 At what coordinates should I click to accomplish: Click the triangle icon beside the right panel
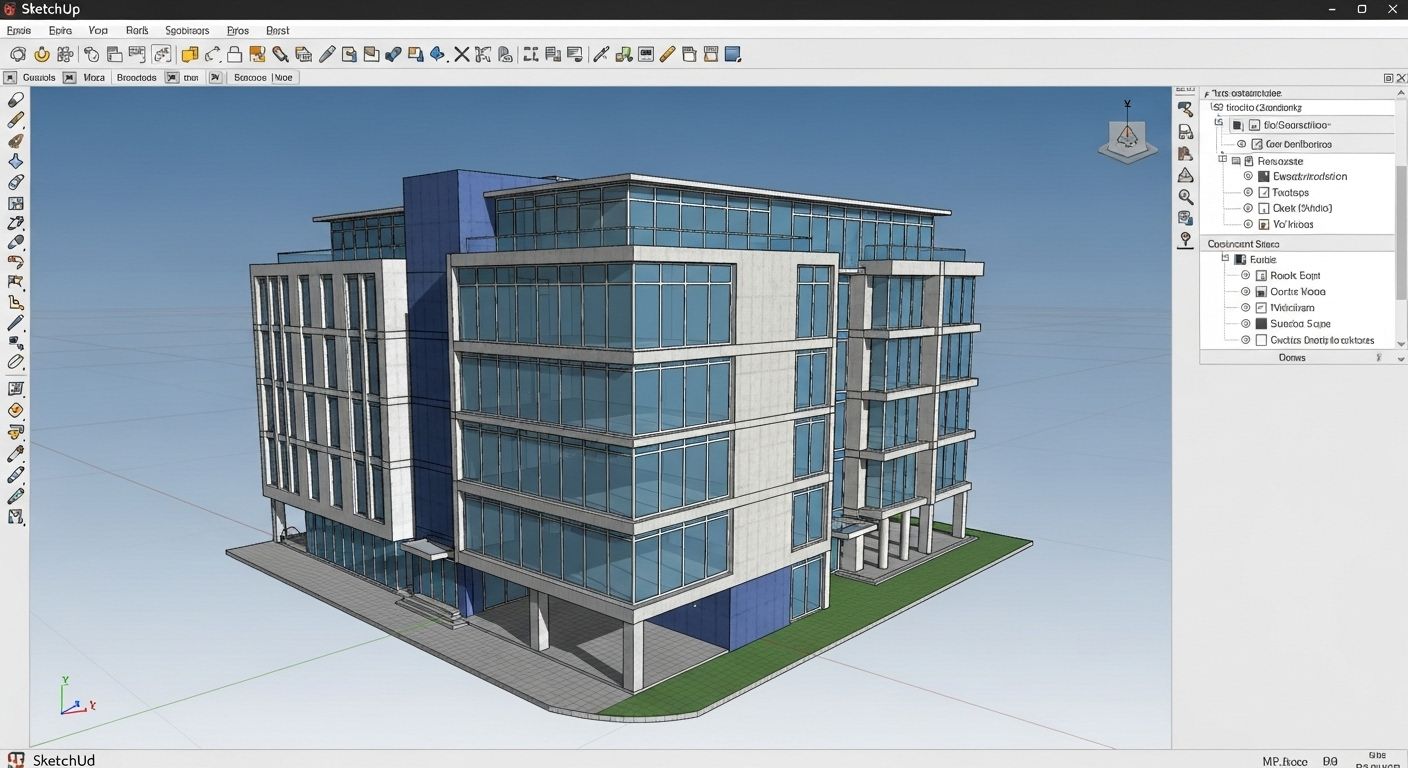click(x=1186, y=175)
